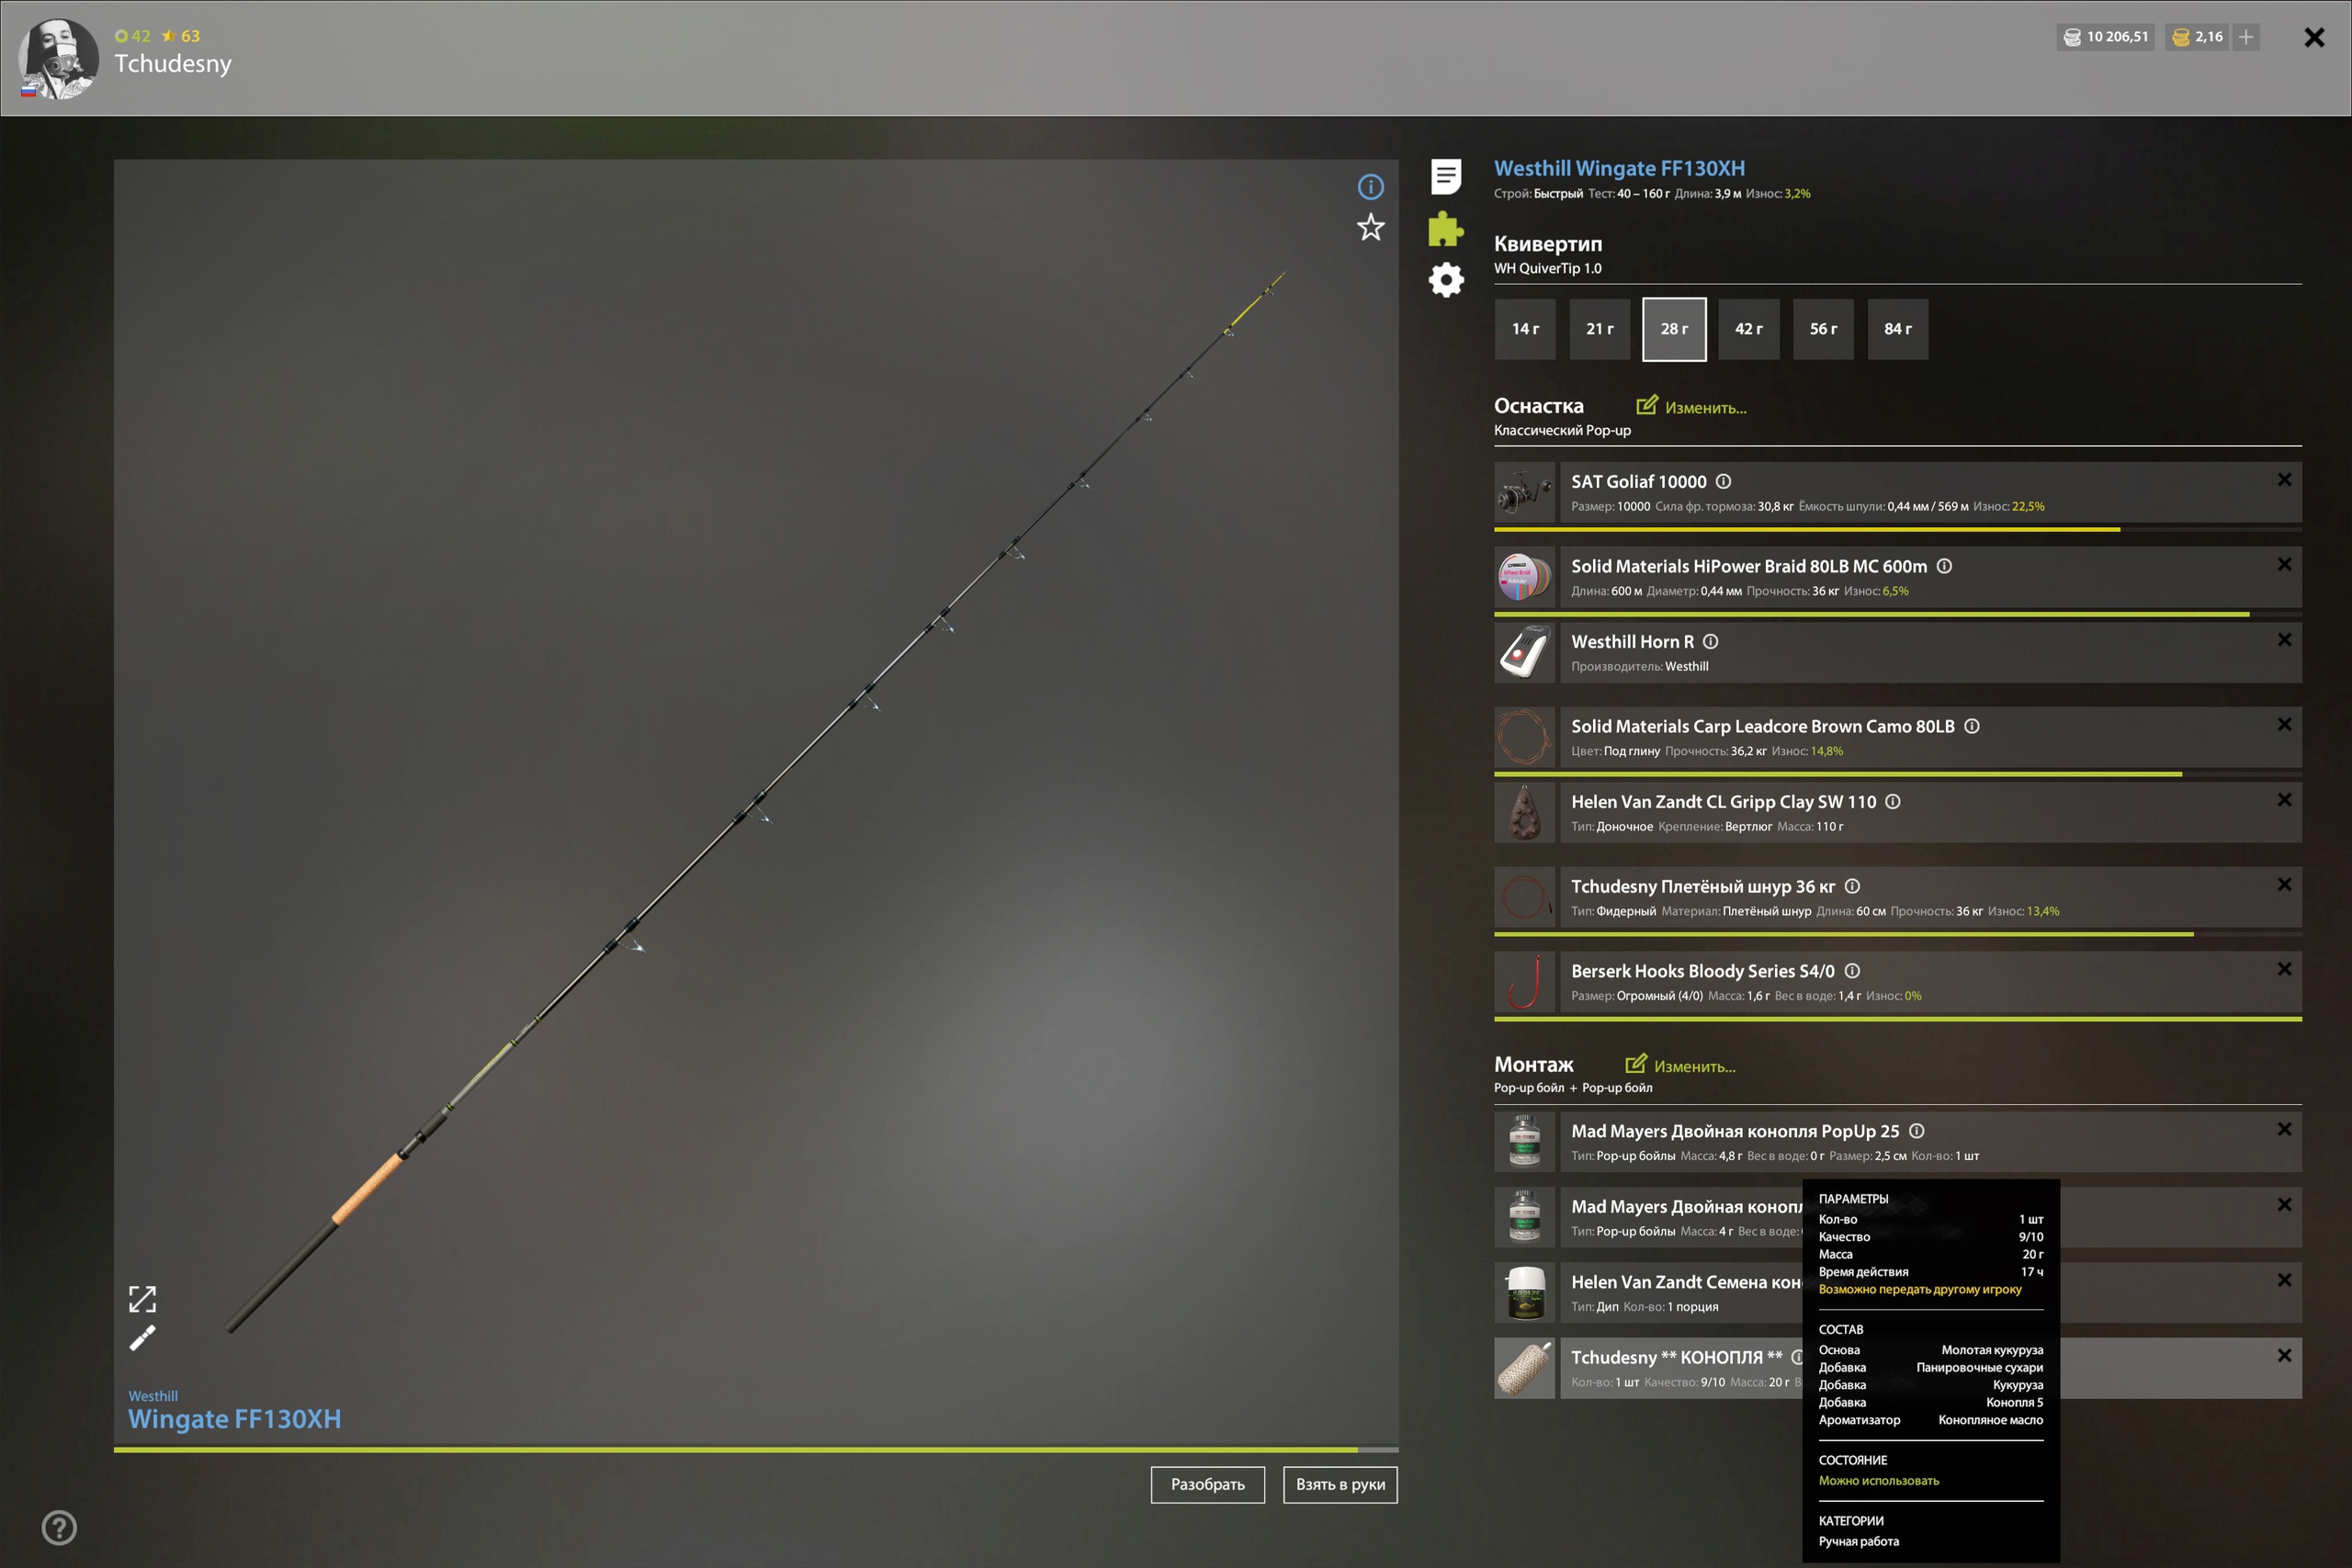Remove Двойная конопля PopUp 25 bait
This screenshot has width=2352, height=1568.
[2284, 1130]
